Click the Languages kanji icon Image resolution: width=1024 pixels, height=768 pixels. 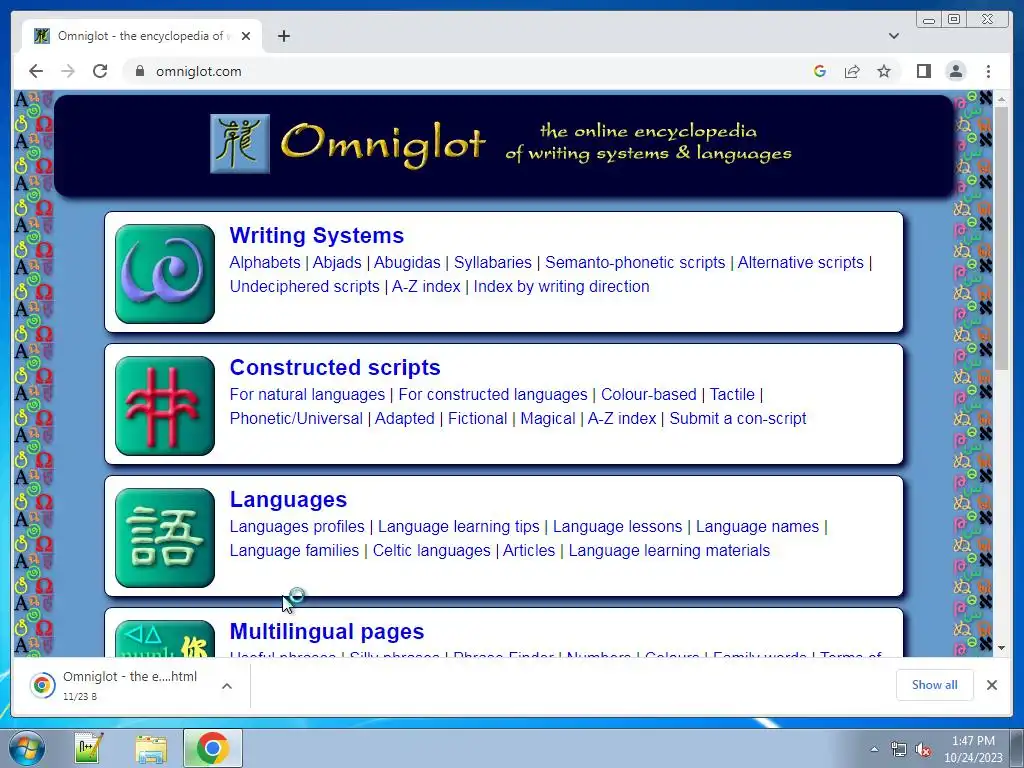(x=165, y=537)
